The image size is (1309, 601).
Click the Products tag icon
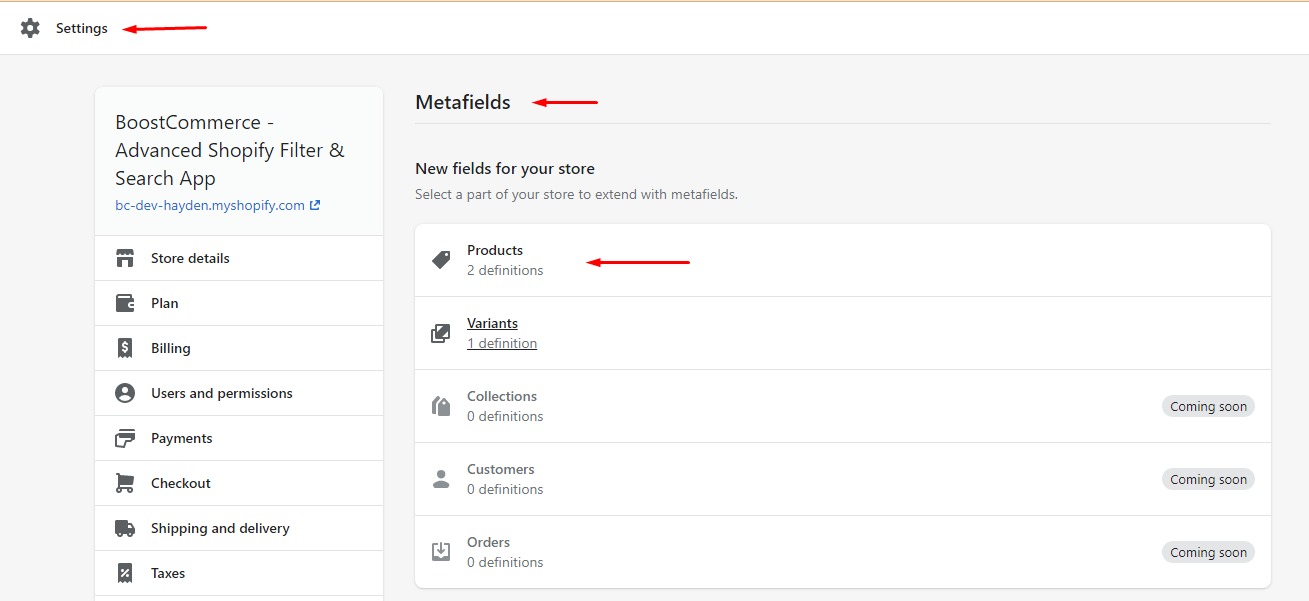pos(440,259)
